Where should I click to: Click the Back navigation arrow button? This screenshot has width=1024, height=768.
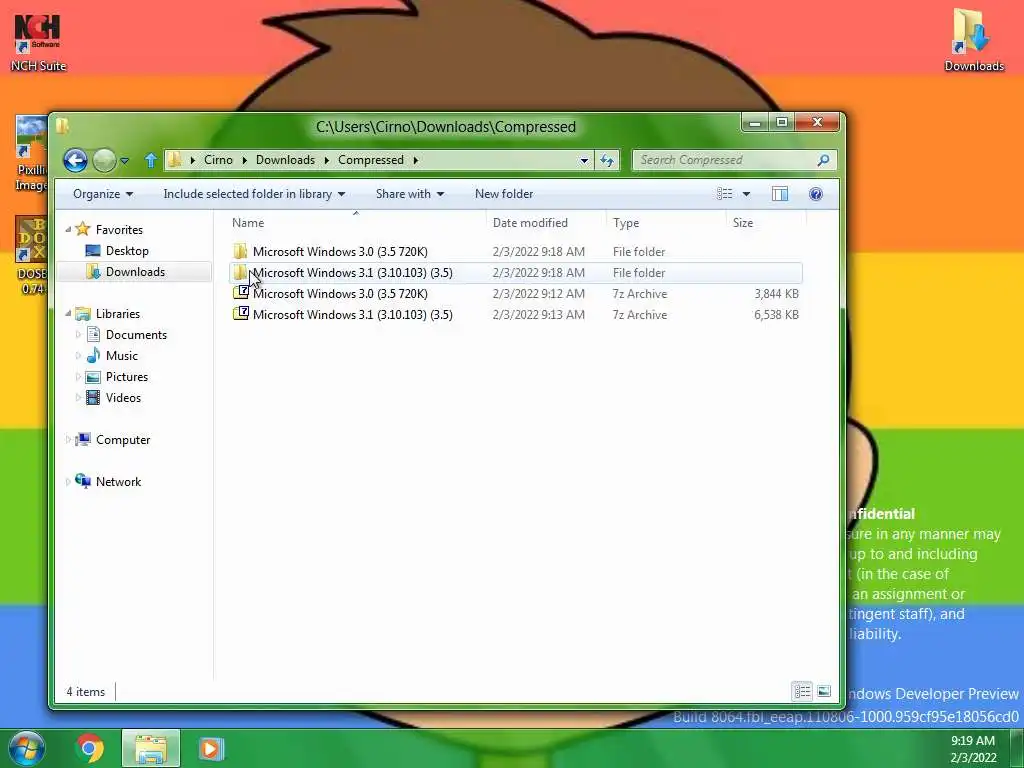76,160
